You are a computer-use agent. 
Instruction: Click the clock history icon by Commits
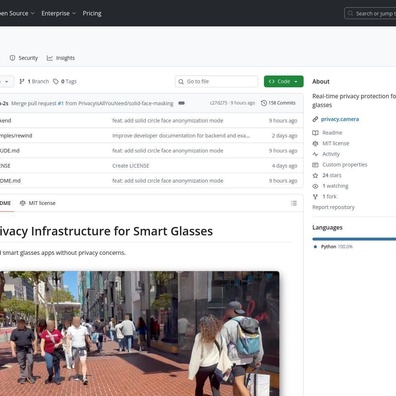pos(264,103)
